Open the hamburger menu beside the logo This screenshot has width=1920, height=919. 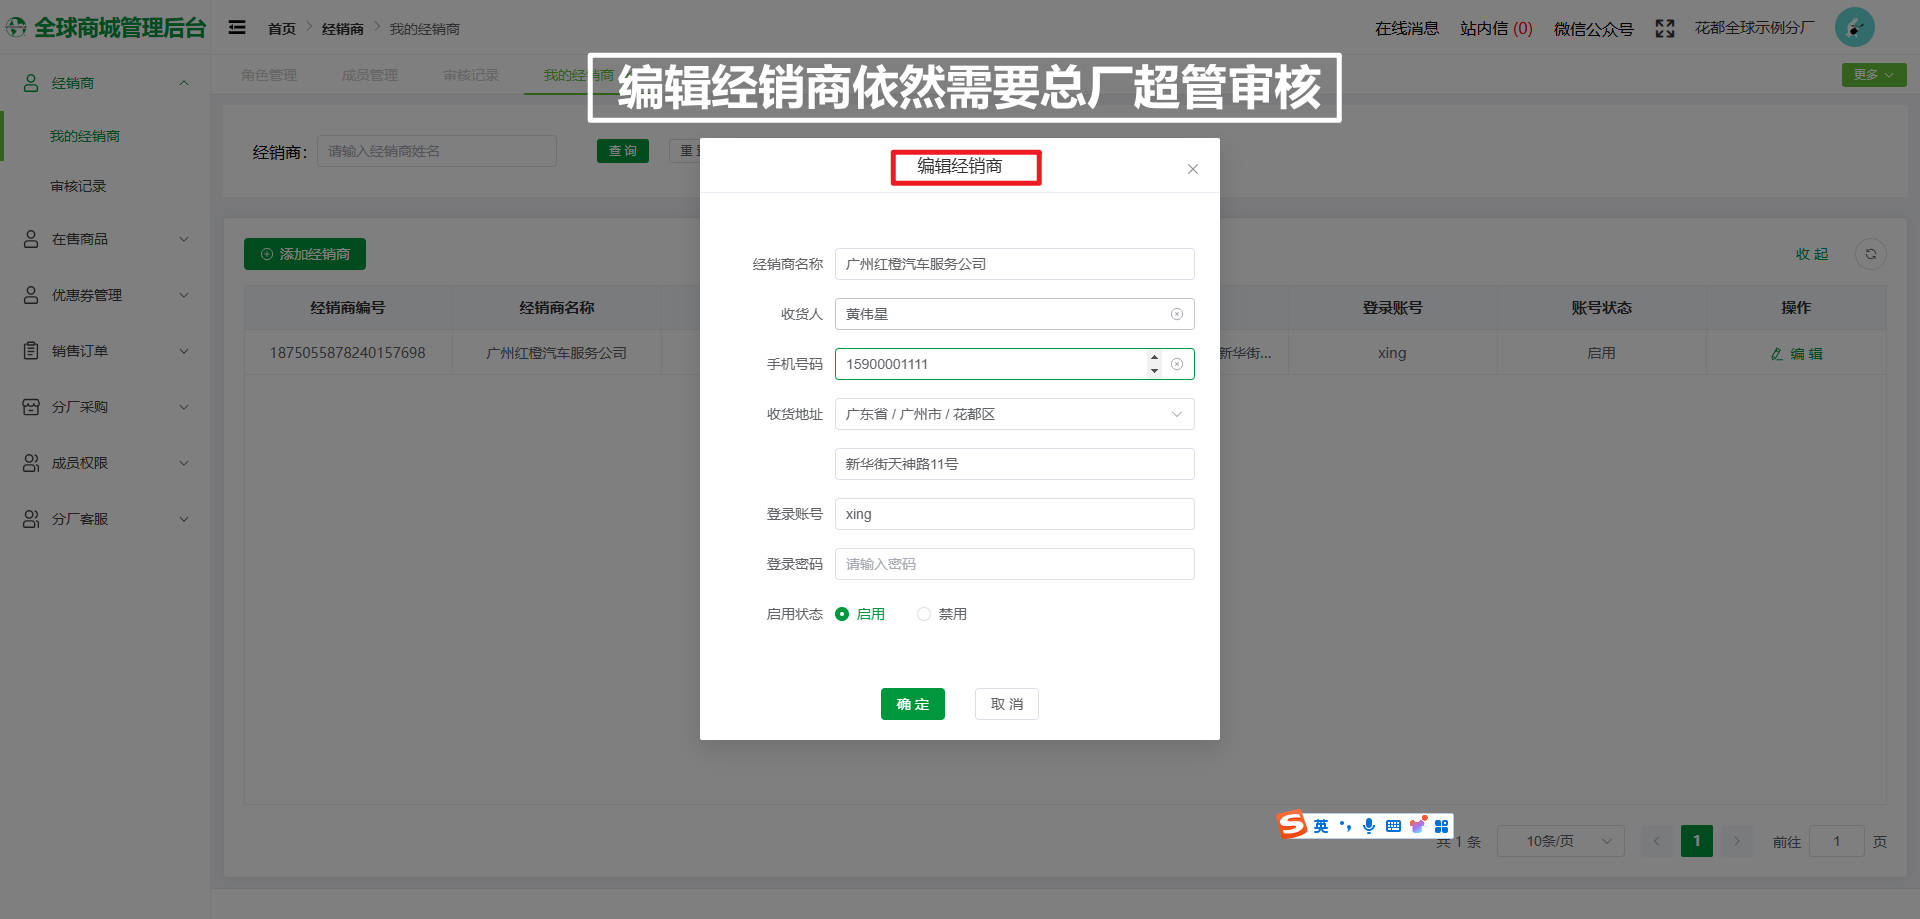click(237, 27)
